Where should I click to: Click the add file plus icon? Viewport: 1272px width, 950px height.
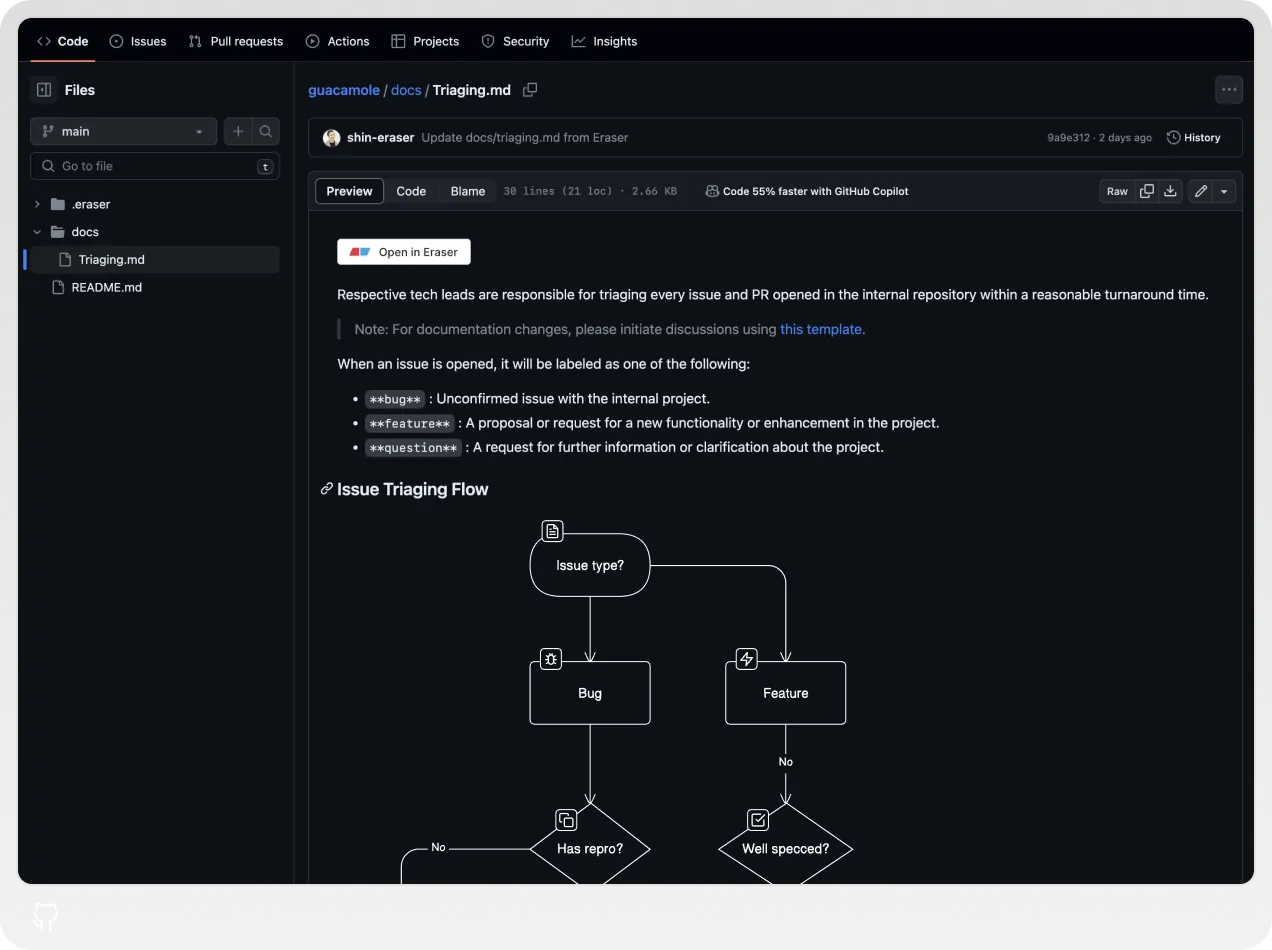(x=238, y=131)
